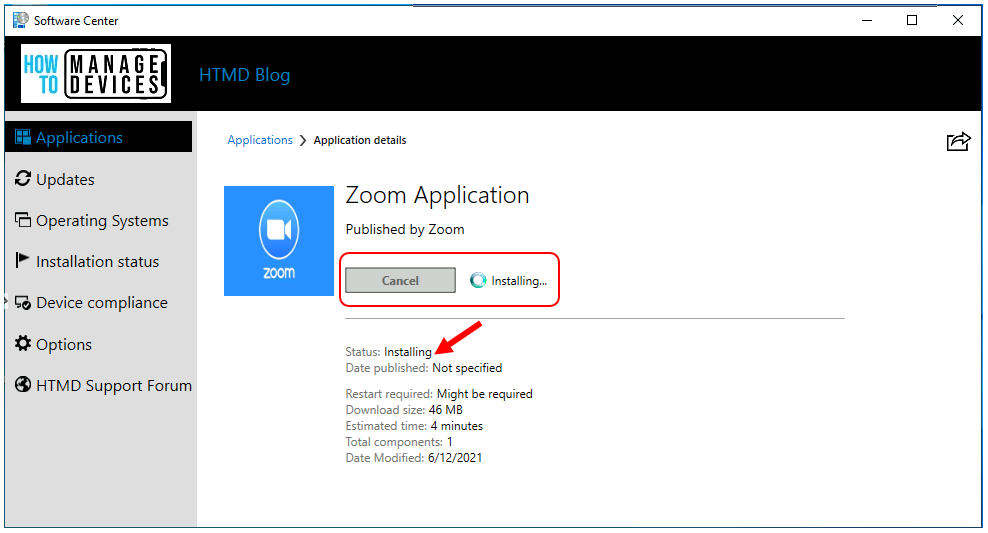Click Application details breadcrumb text
Screen dimensions: 988x533
[360, 140]
